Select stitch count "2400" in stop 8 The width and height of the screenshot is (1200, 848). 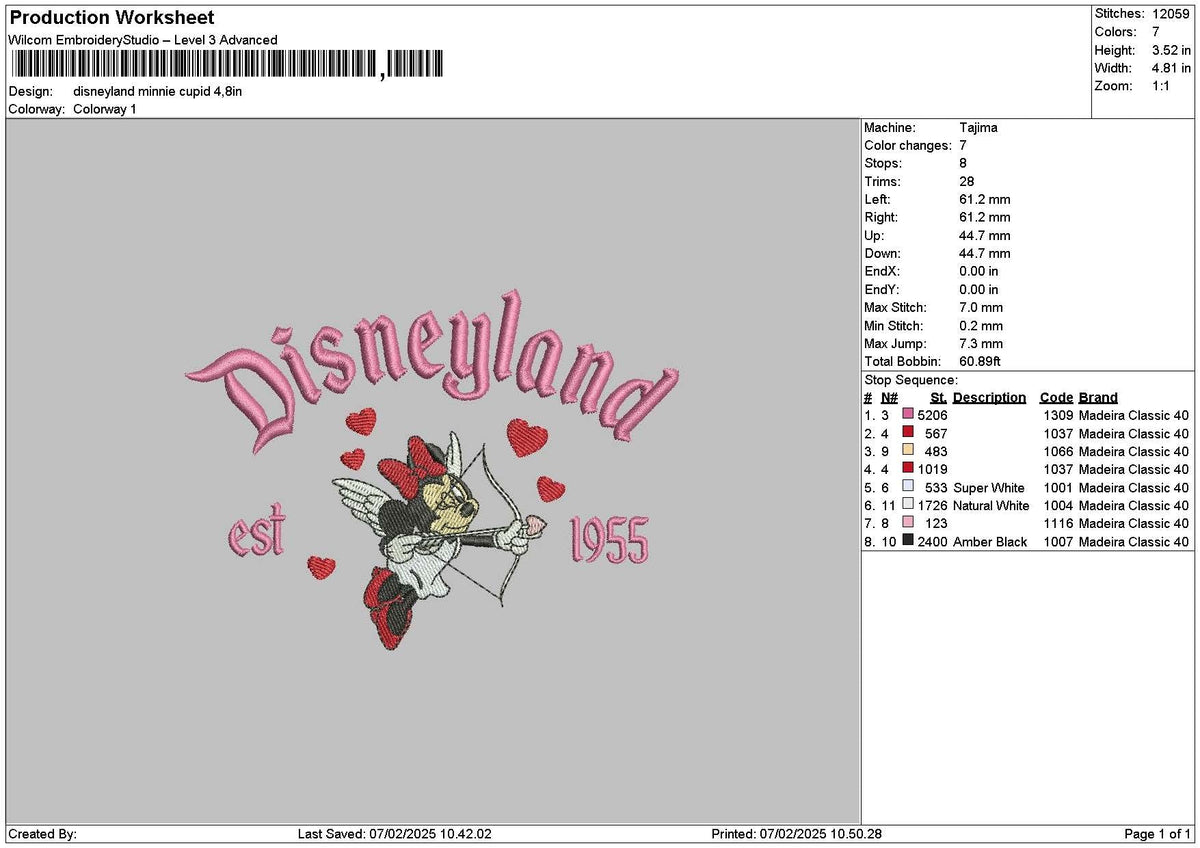tap(932, 542)
